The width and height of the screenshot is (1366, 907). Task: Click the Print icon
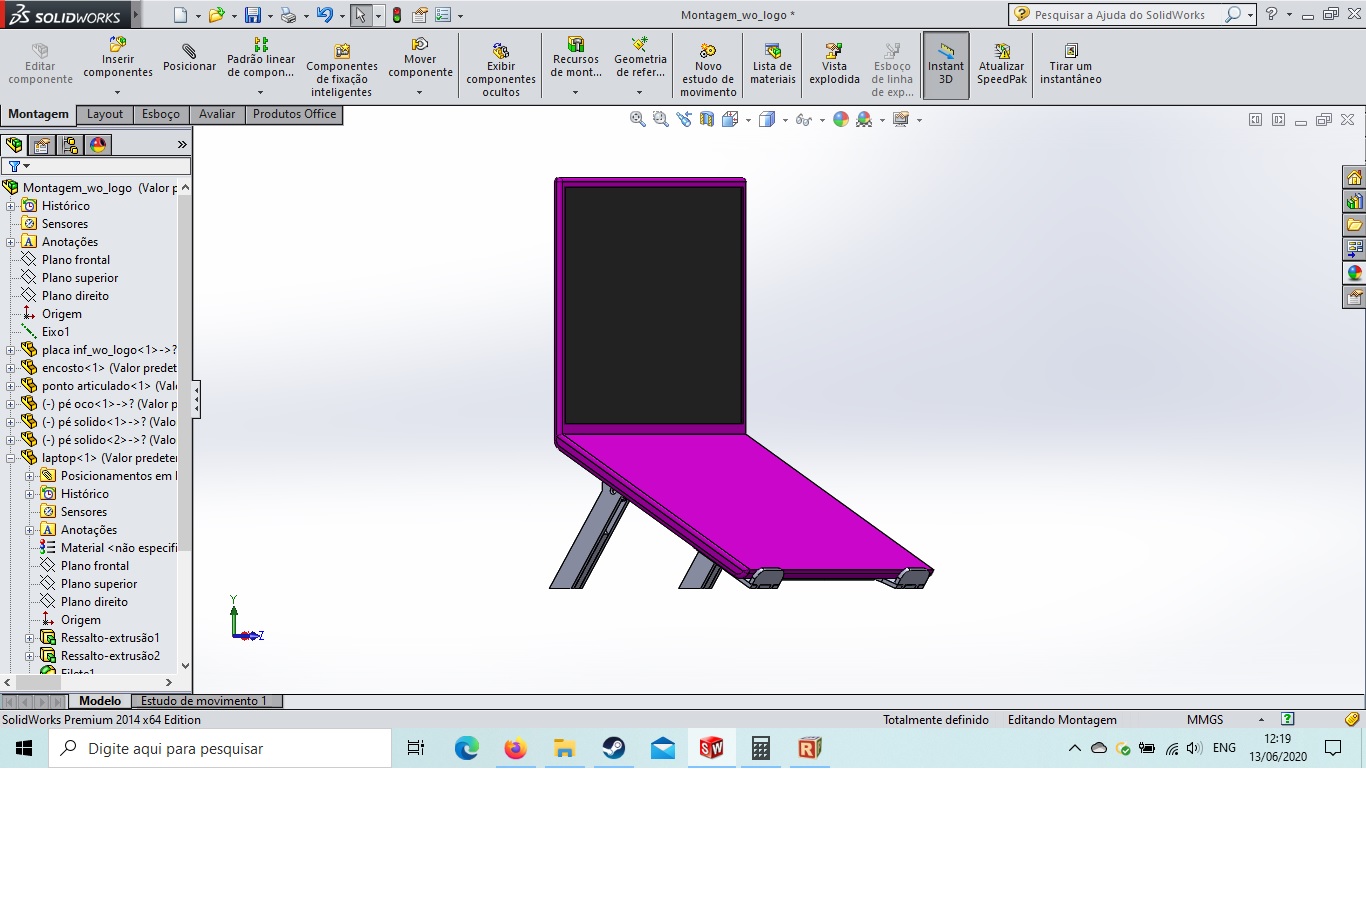288,15
